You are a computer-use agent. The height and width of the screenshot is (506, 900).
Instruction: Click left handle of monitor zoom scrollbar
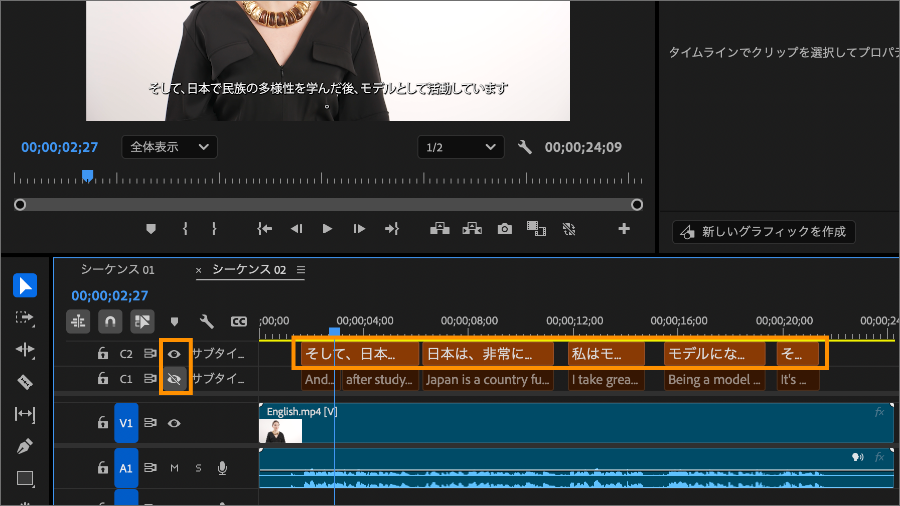click(20, 205)
